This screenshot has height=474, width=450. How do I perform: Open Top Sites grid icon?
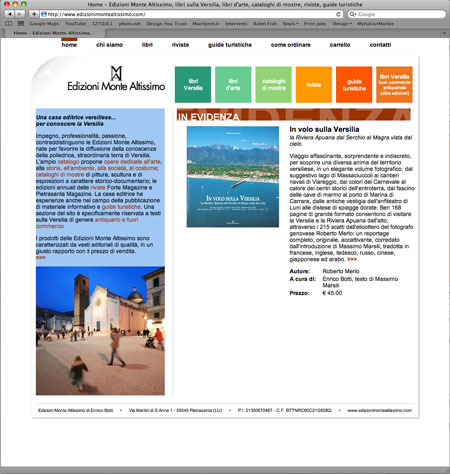(21, 24)
